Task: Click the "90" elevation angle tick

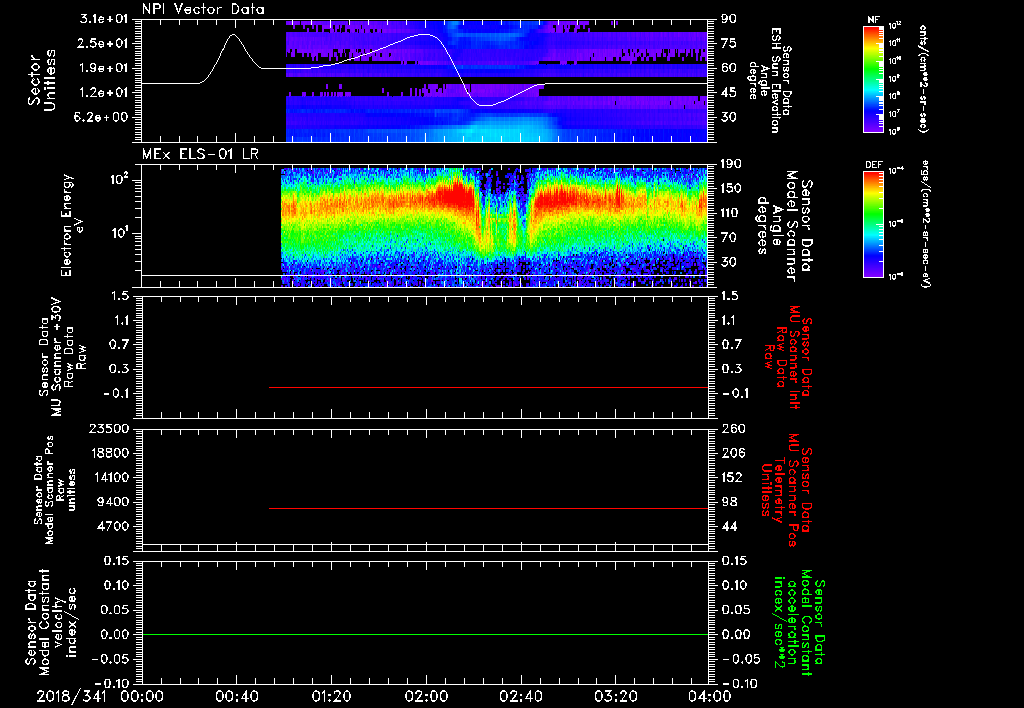Action: pyautogui.click(x=729, y=19)
